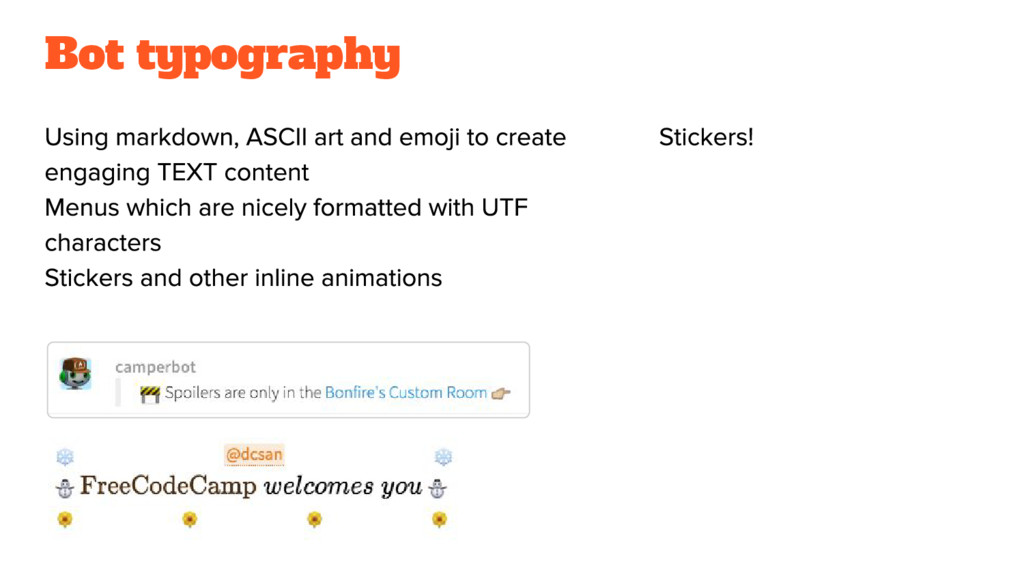Image resolution: width=1024 pixels, height=576 pixels.
Task: Select the snowflake emoji left of @dcsan
Action: click(65, 456)
